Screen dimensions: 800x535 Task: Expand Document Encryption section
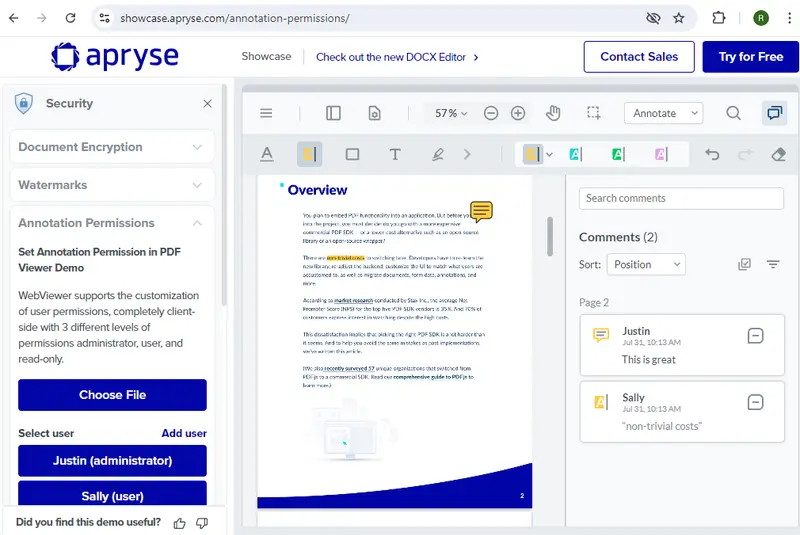[112, 147]
